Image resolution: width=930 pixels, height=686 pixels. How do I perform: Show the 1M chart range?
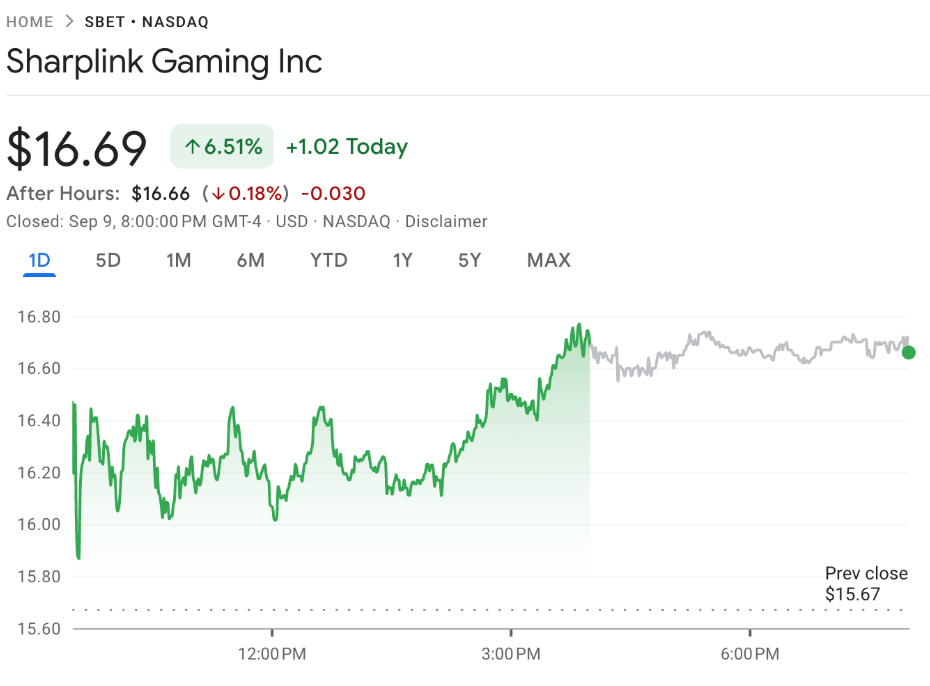coord(178,261)
